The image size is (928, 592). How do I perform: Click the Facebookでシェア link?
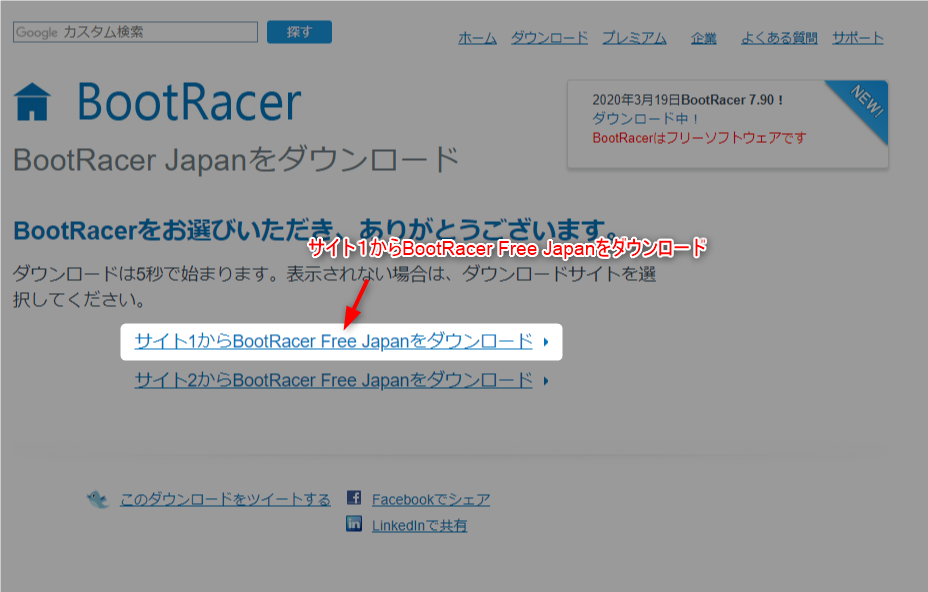(431, 500)
